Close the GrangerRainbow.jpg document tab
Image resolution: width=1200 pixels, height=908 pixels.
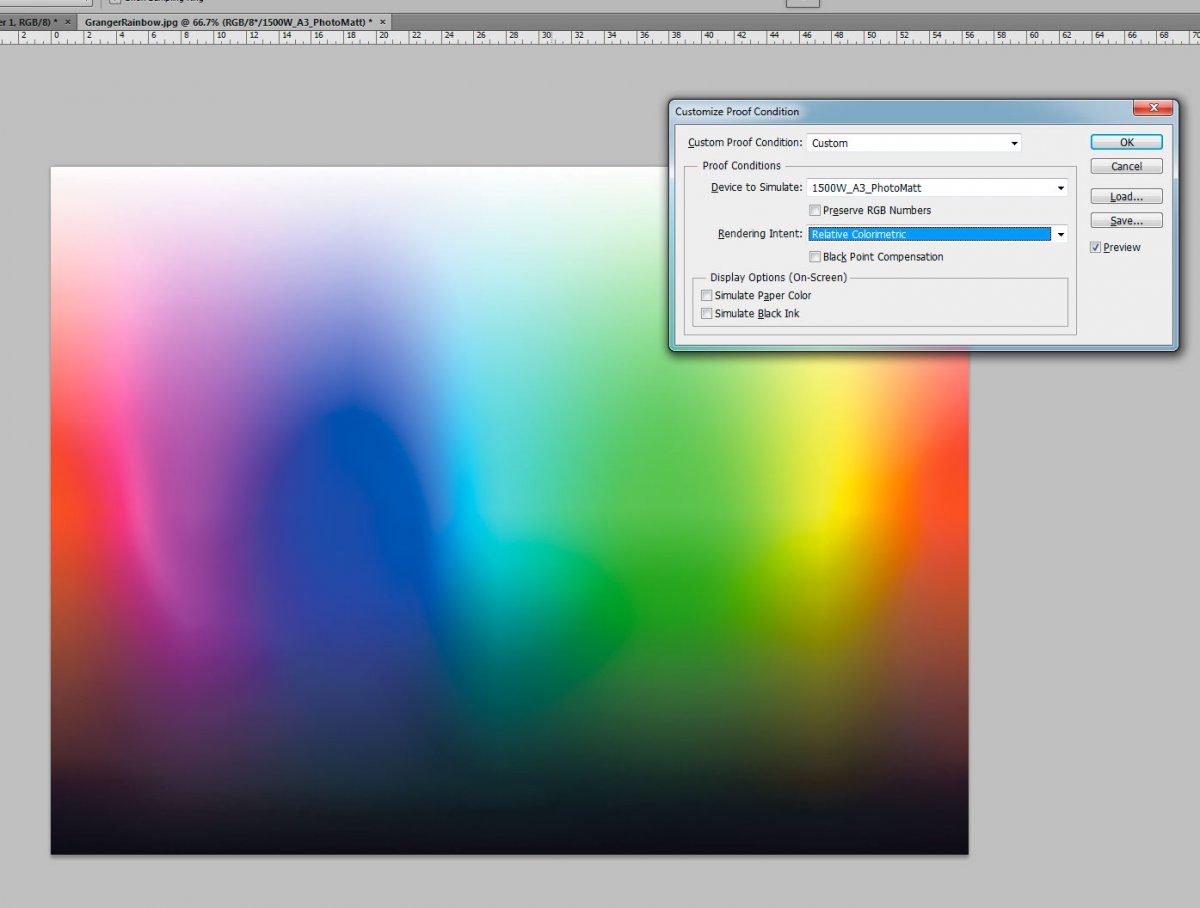click(384, 21)
